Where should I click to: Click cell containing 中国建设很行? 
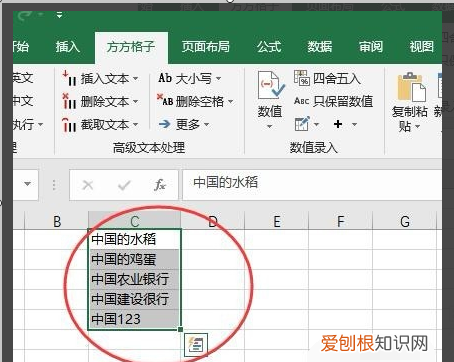point(135,299)
